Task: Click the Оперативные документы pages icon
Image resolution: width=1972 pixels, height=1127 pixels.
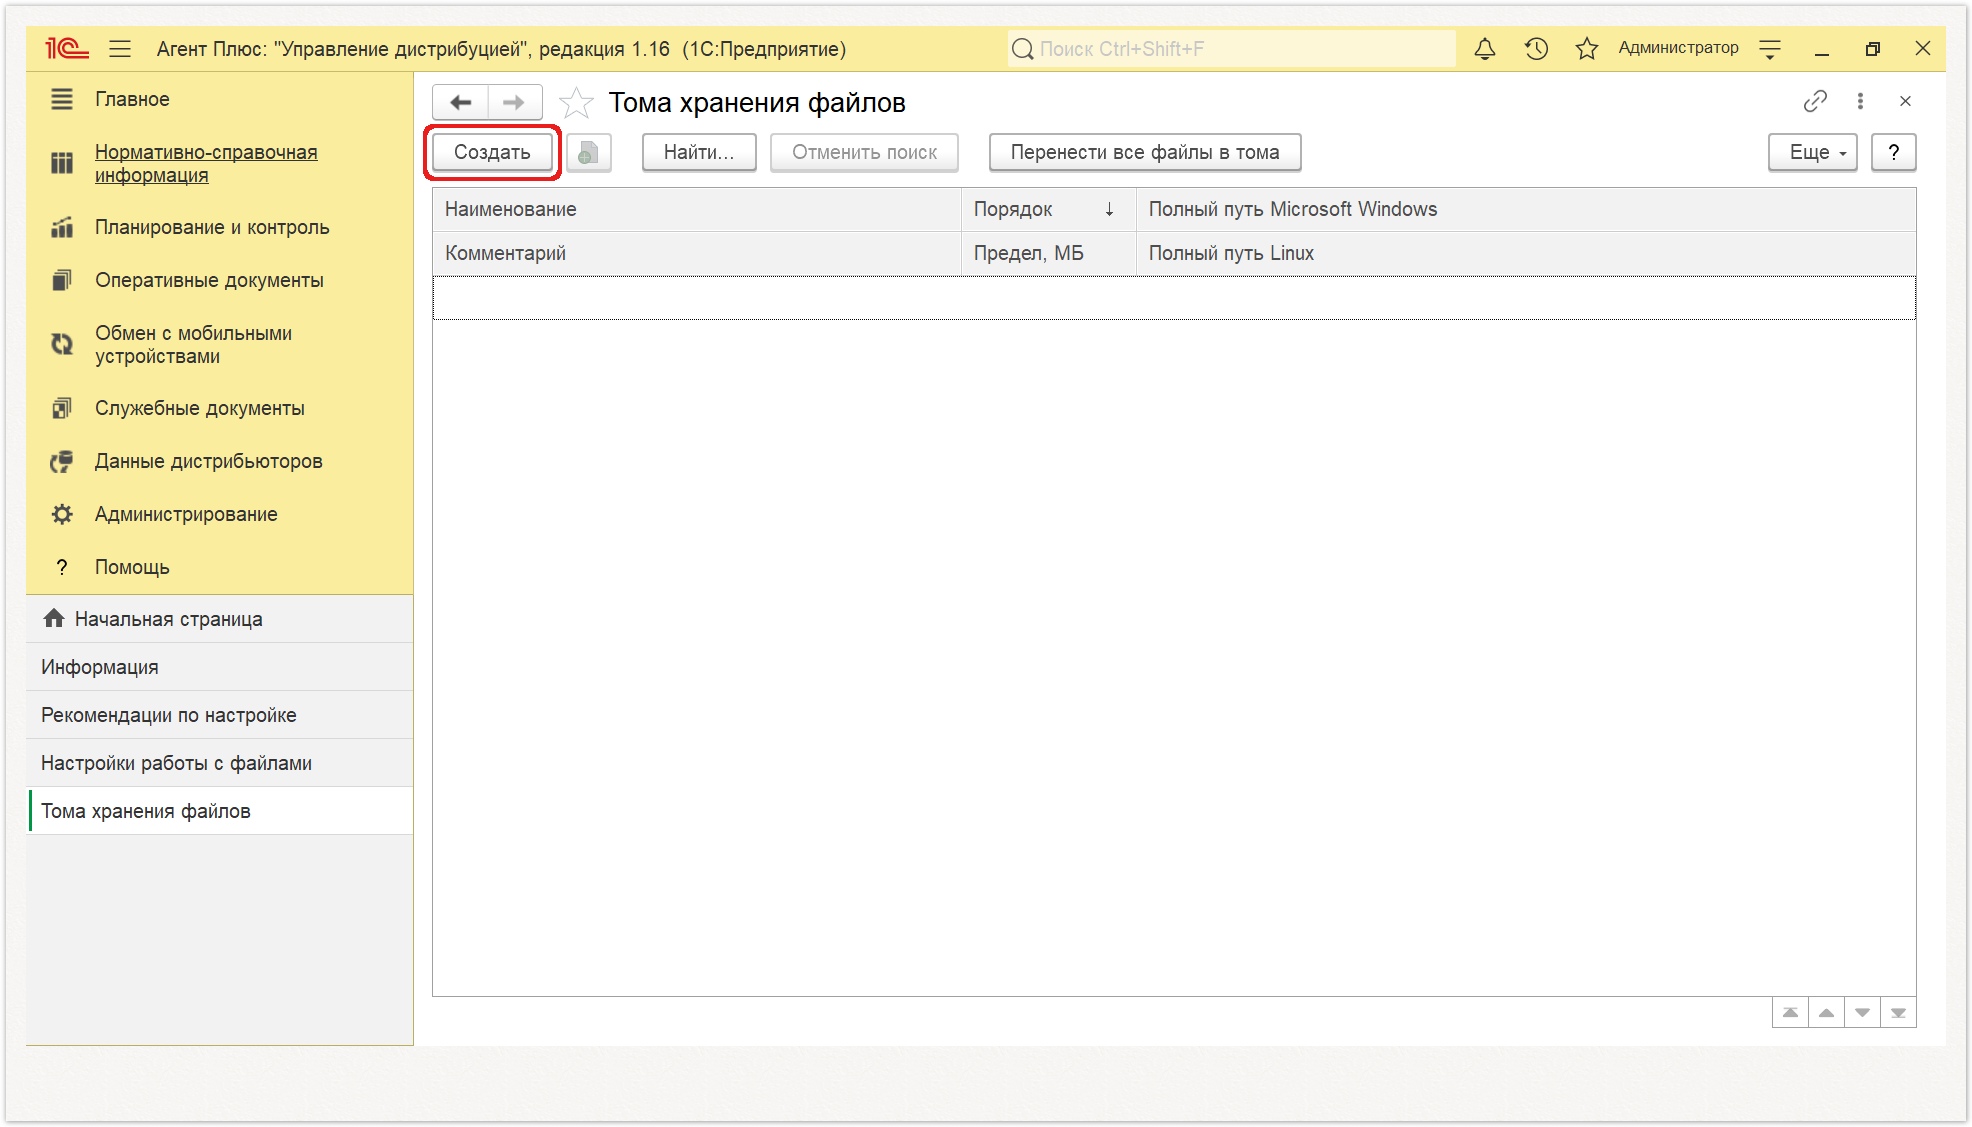Action: click(62, 280)
